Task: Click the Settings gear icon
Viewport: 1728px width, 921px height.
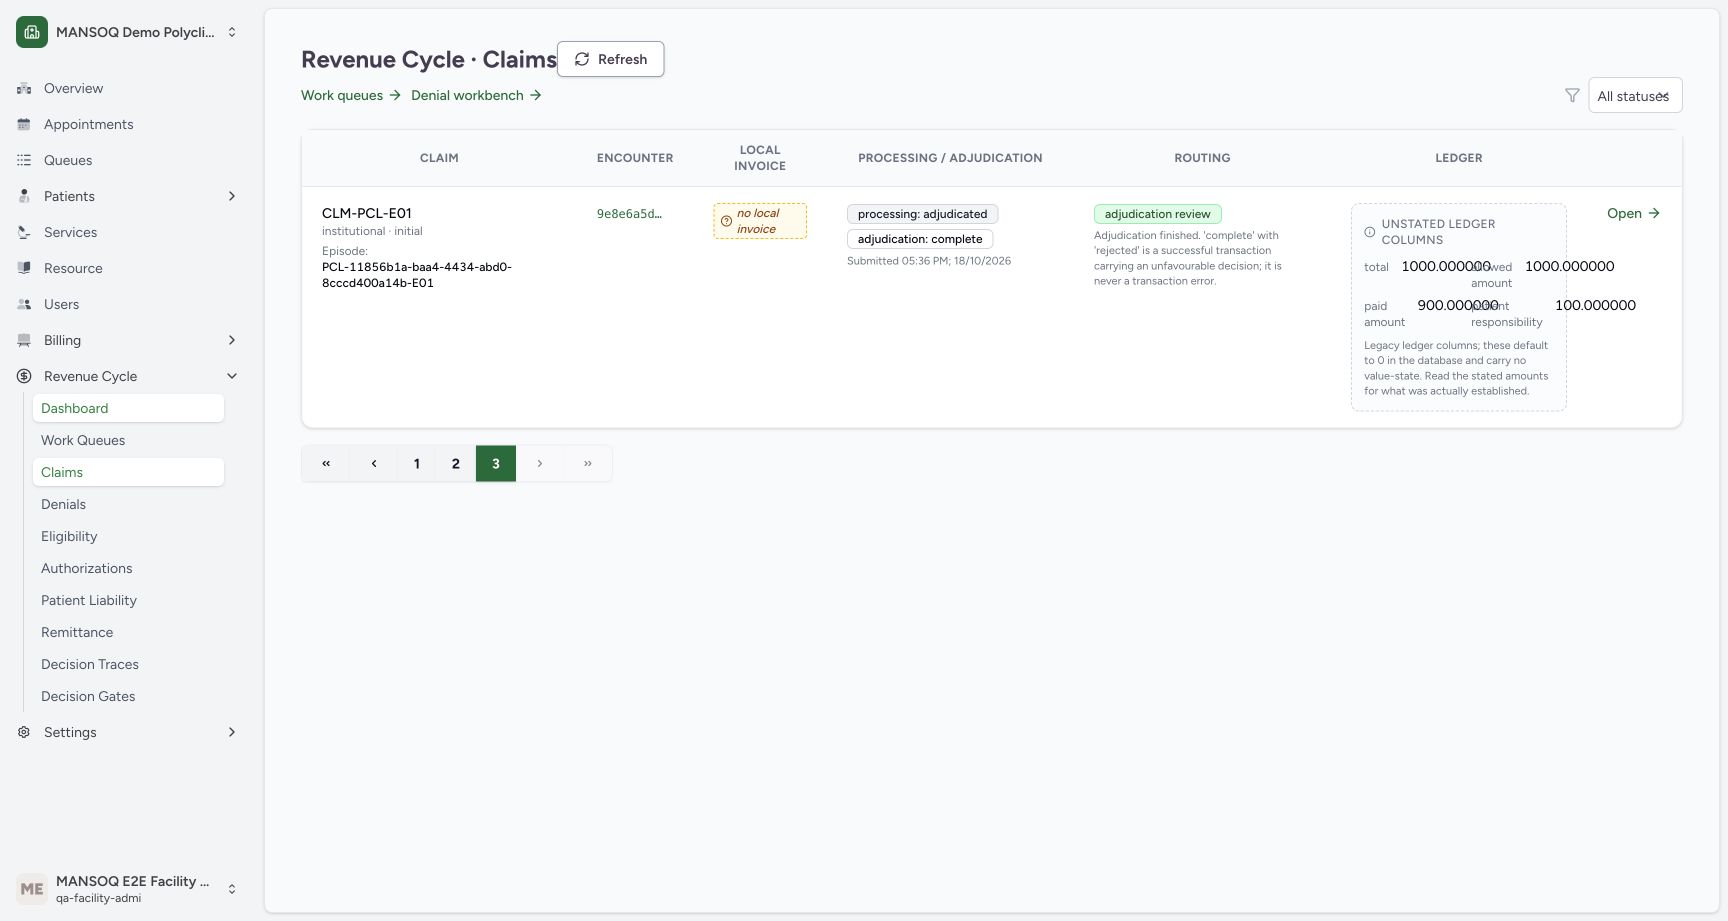Action: [24, 732]
